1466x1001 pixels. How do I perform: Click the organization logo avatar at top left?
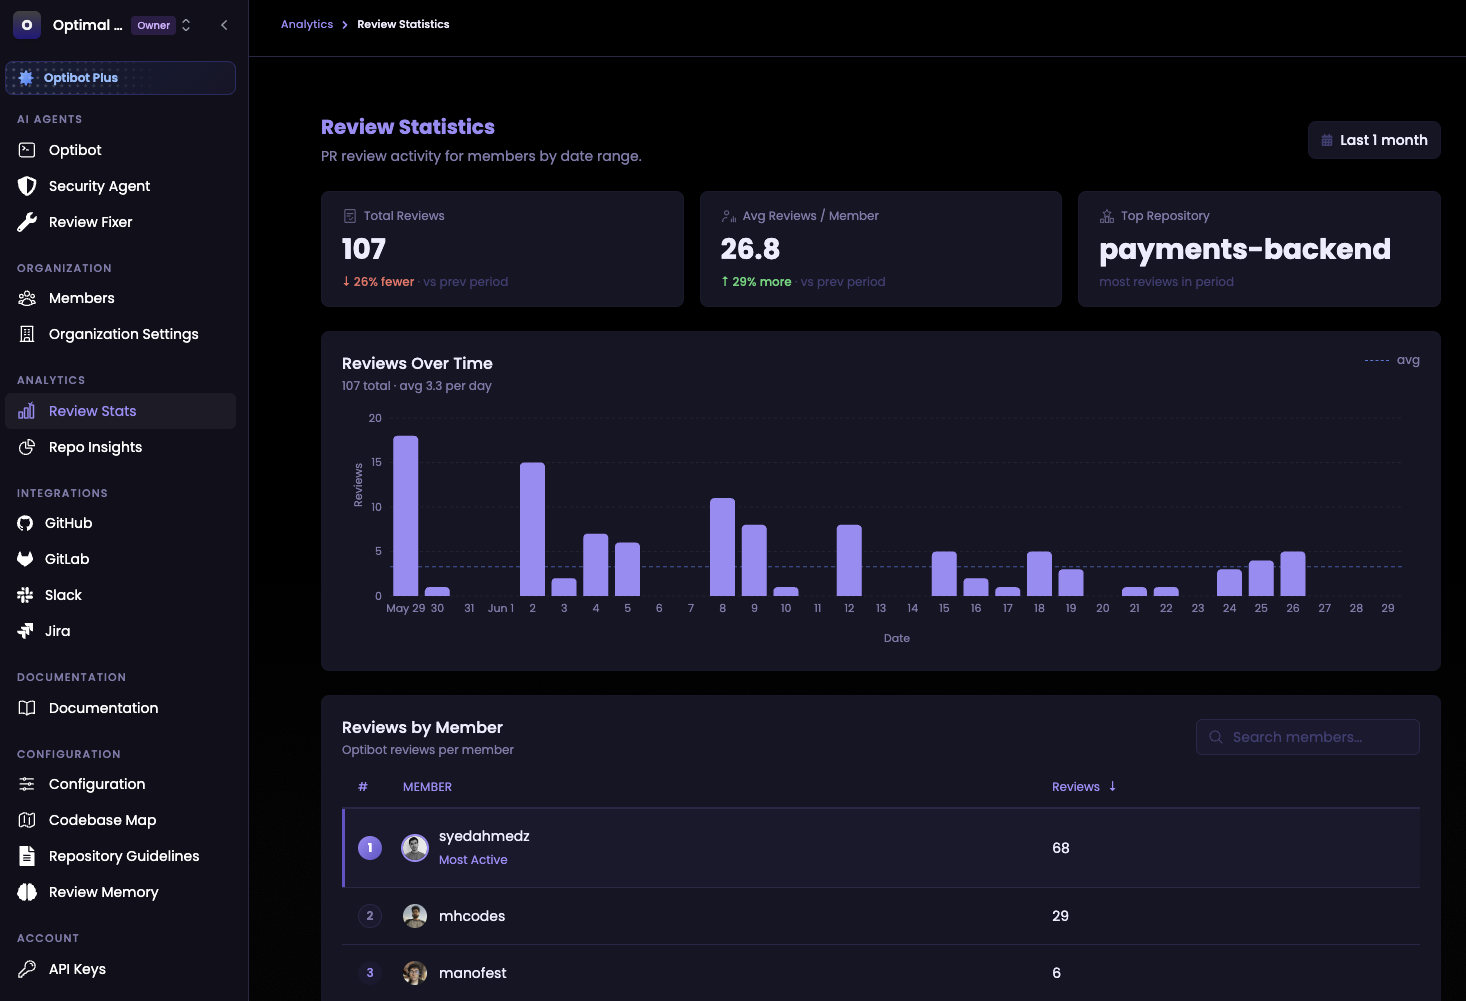[x=27, y=25]
